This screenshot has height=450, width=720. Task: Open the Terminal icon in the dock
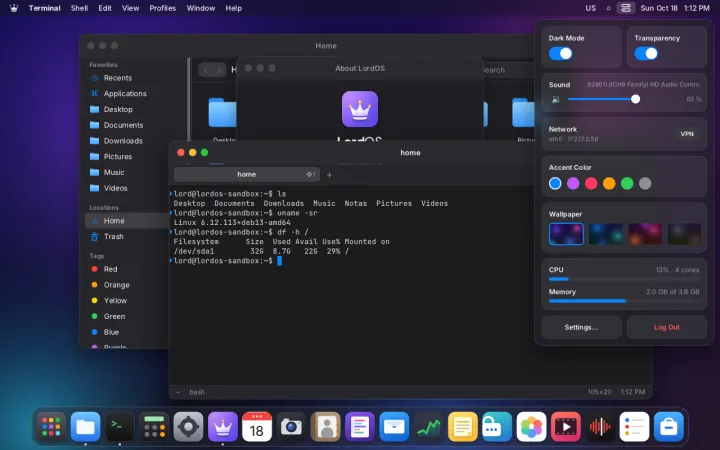[x=120, y=427]
